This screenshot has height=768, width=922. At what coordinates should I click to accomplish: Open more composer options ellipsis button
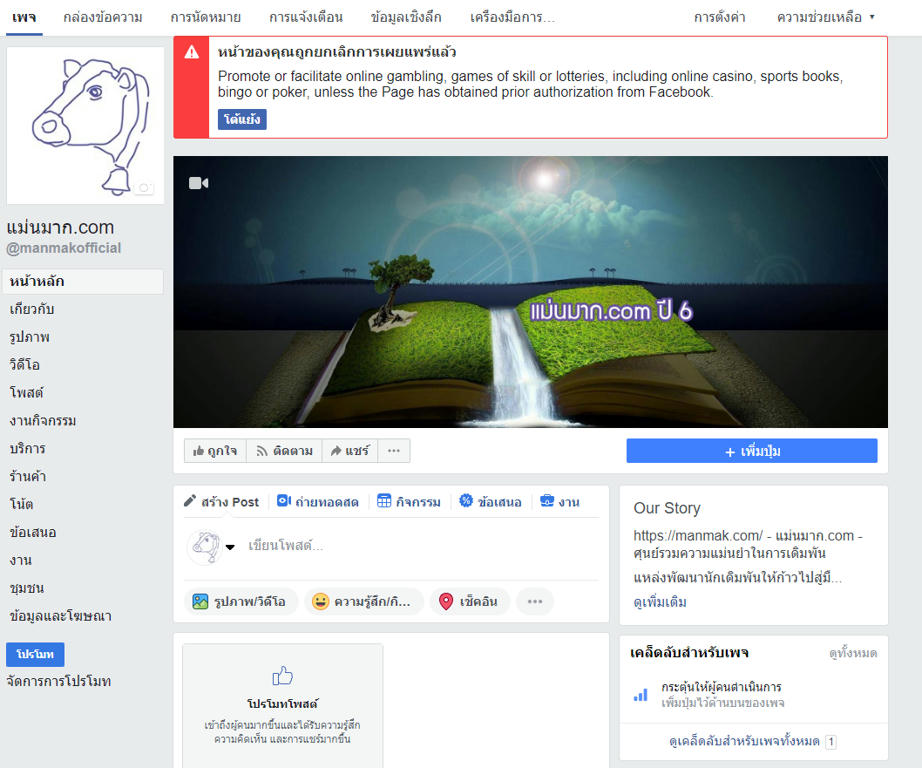535,602
